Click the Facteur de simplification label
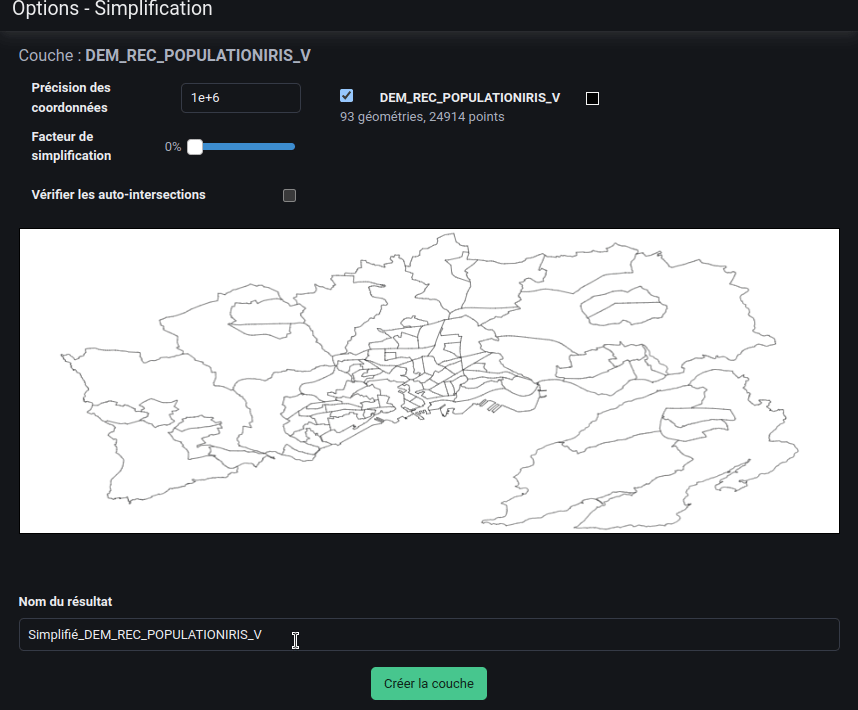858x710 pixels. (x=71, y=146)
